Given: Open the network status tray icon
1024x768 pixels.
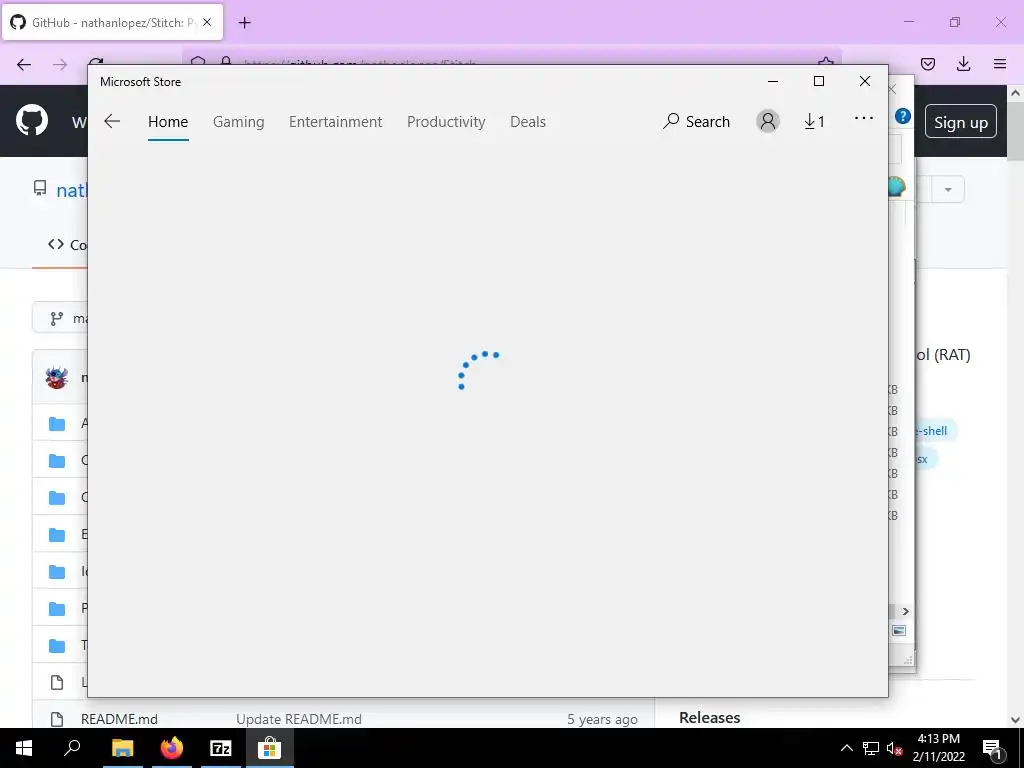Looking at the screenshot, I should (x=871, y=748).
